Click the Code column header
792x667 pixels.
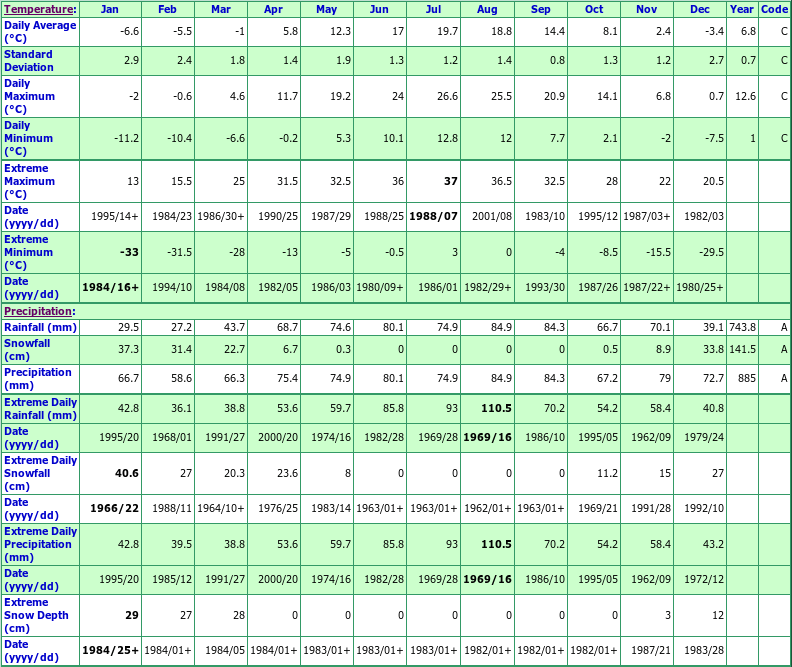pos(774,9)
